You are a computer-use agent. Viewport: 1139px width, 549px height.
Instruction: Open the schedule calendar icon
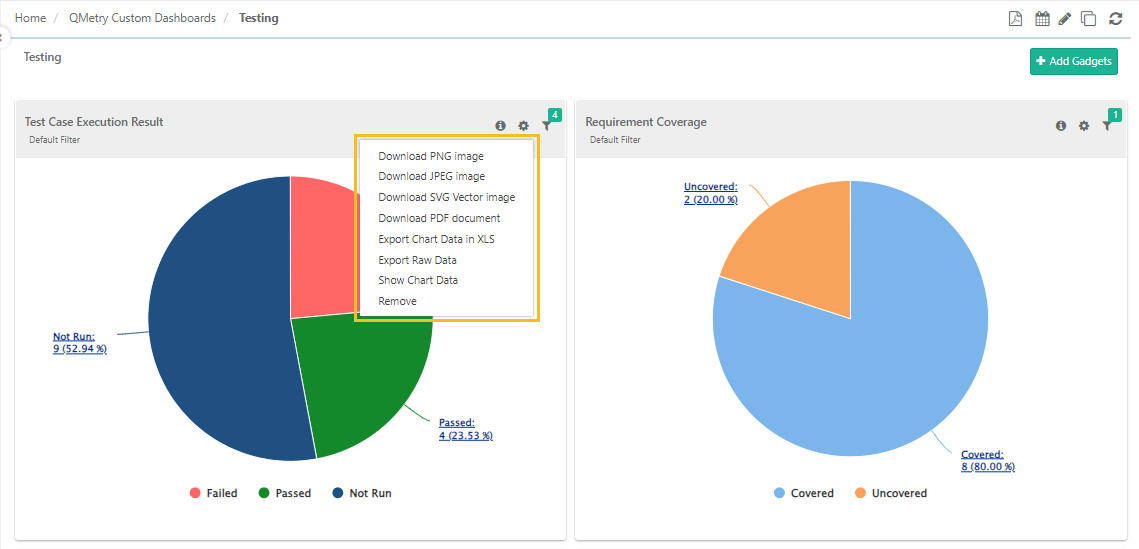(1042, 19)
